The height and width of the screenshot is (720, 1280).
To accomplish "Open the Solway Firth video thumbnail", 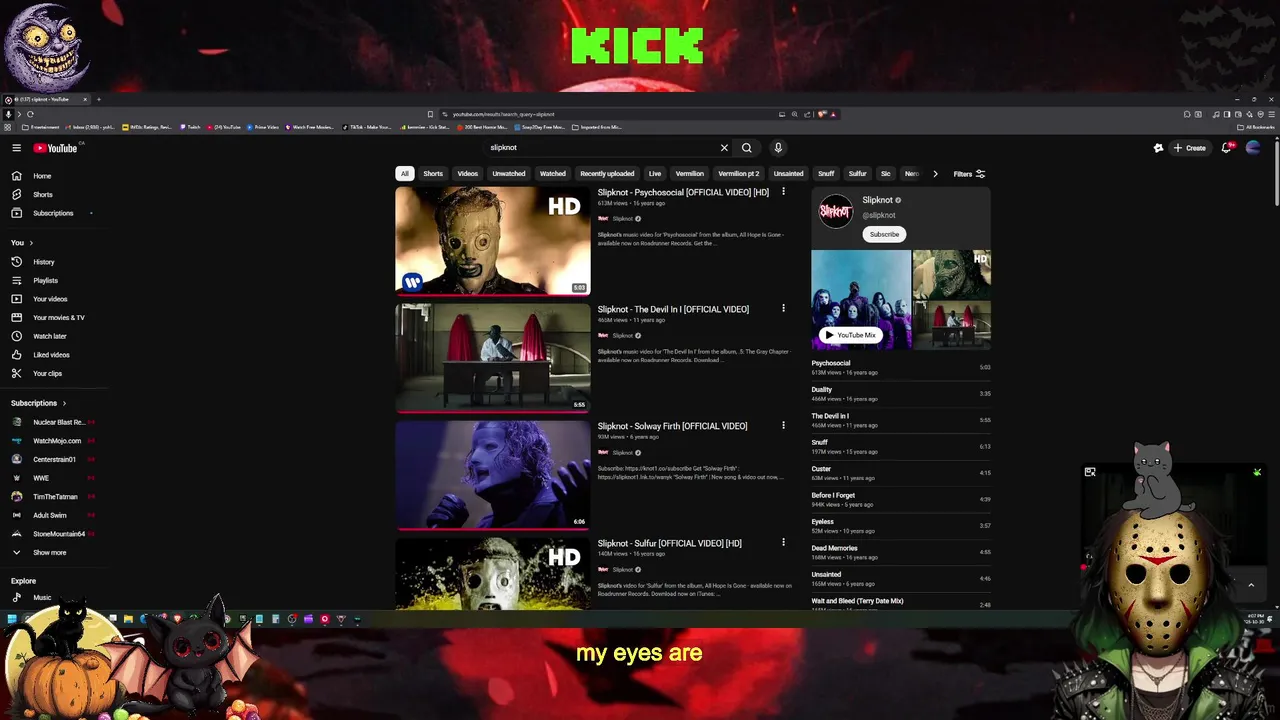I will [493, 475].
